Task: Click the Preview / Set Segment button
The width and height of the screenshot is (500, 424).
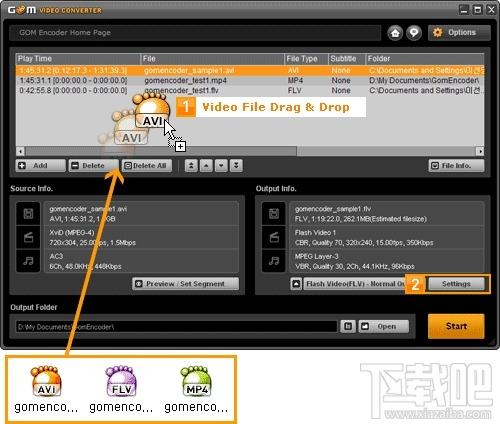Action: point(186,284)
